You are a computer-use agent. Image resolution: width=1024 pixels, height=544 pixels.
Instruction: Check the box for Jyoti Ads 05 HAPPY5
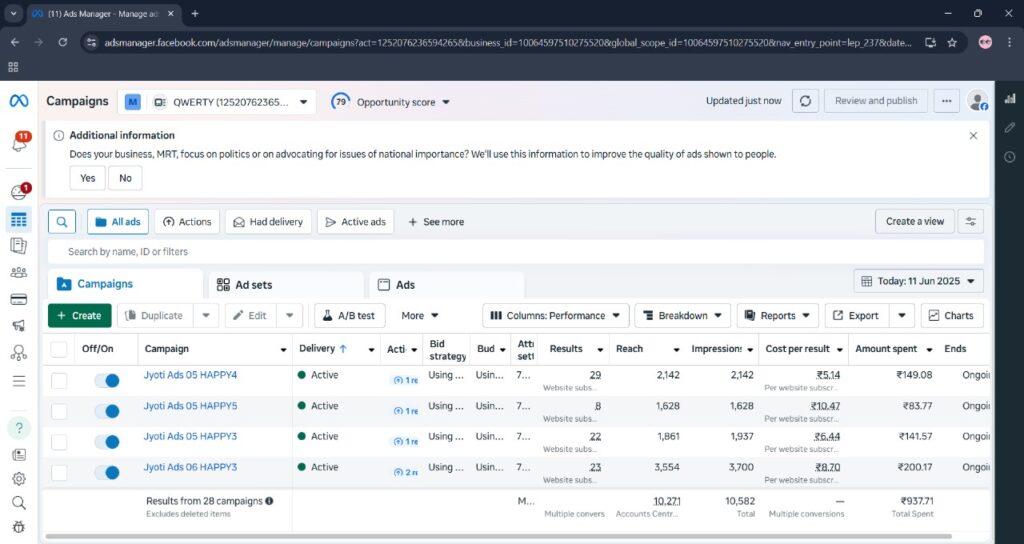tap(59, 411)
